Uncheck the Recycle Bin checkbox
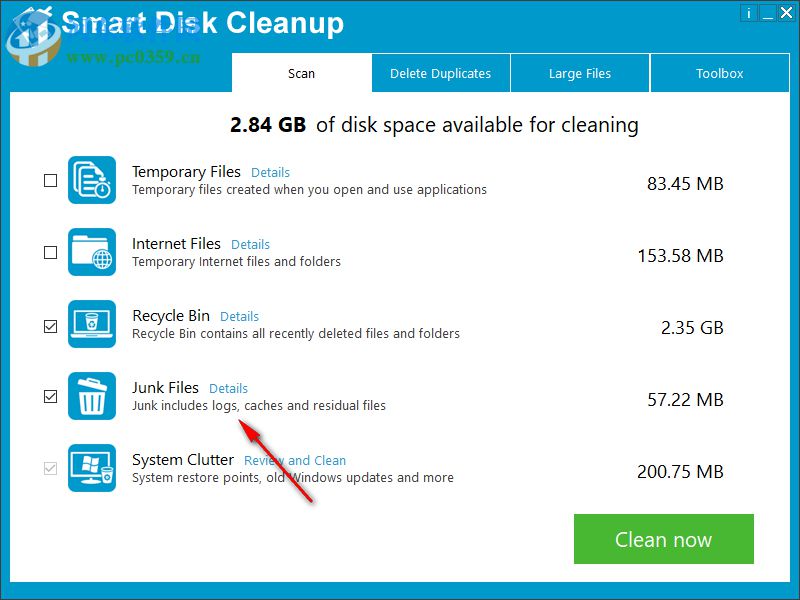This screenshot has width=800, height=600. point(50,324)
